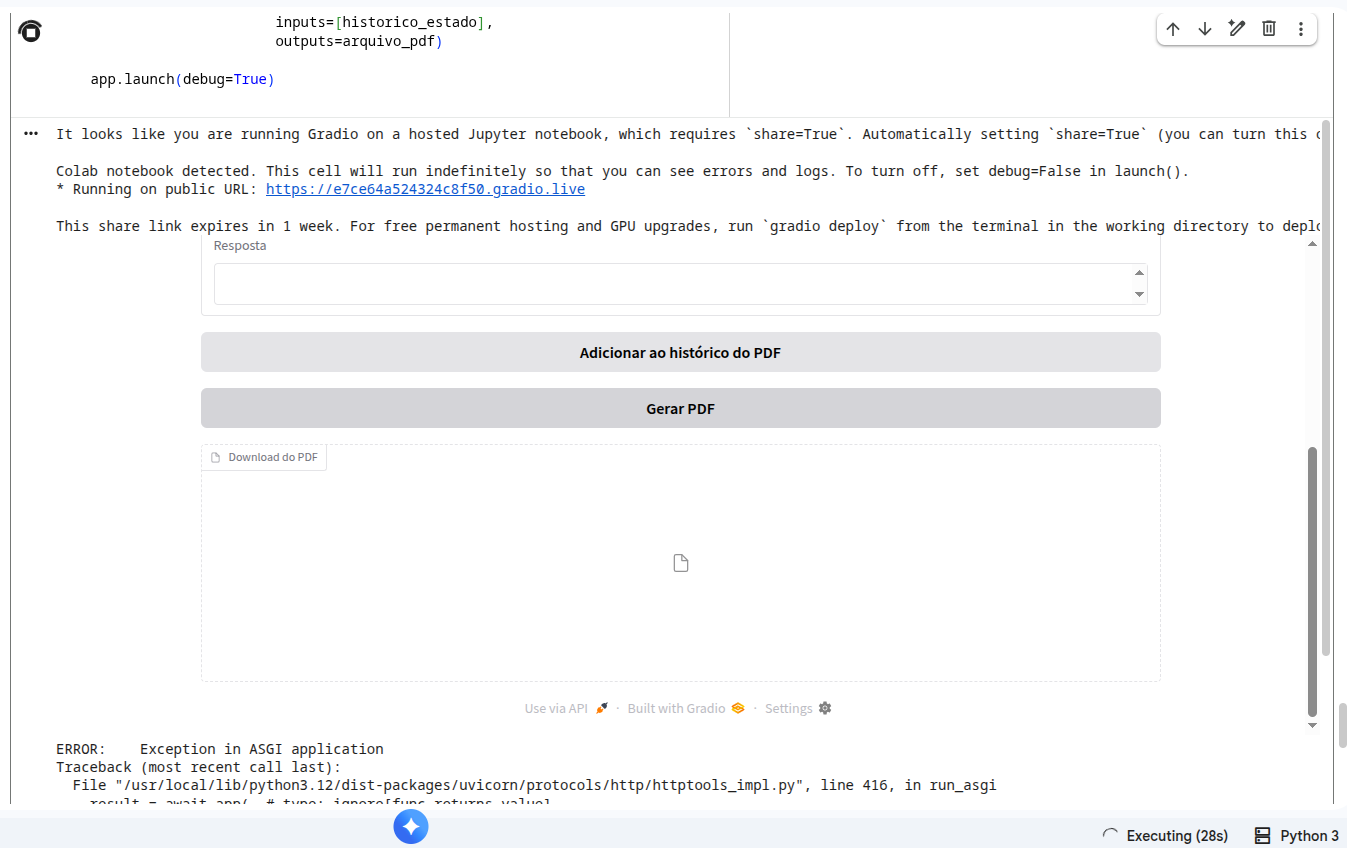Image resolution: width=1347 pixels, height=848 pixels.
Task: Click the Resposta box scroll-up arrow
Action: pyautogui.click(x=1139, y=273)
